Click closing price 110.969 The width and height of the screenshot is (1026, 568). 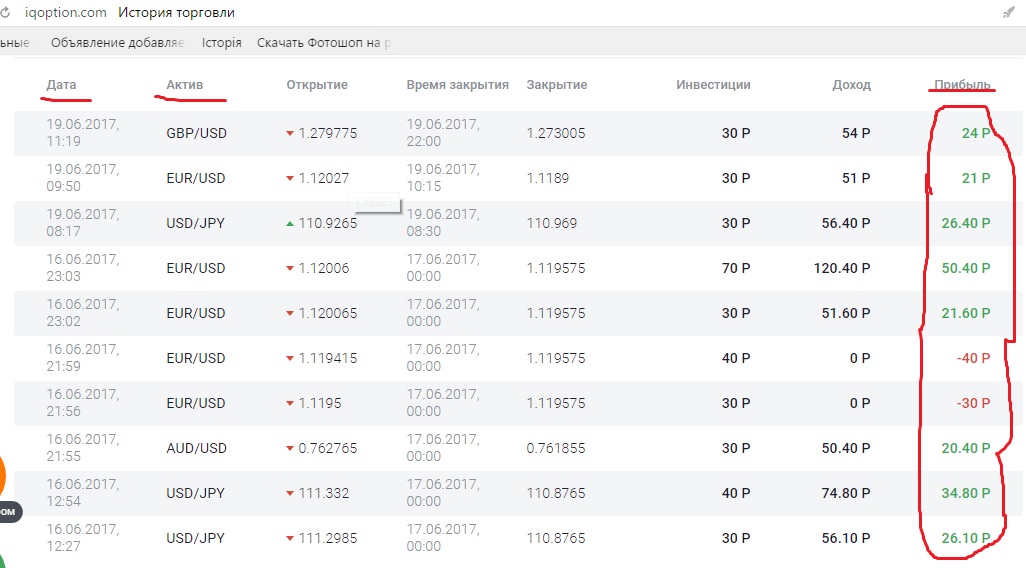click(552, 223)
